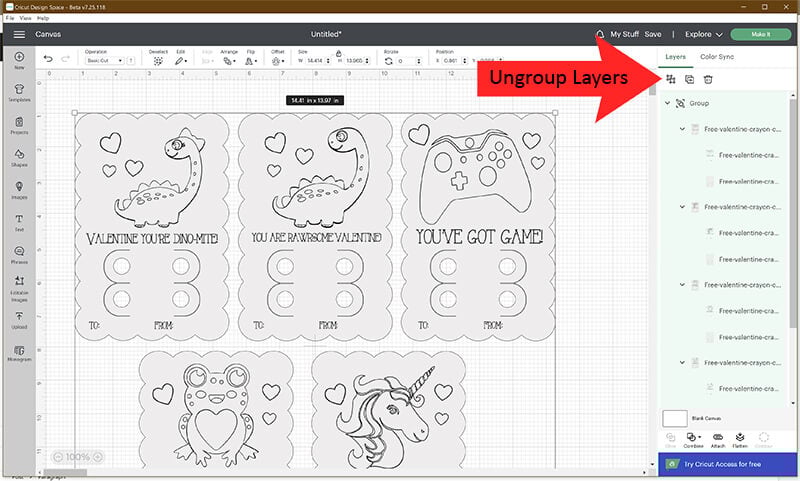Click the Ungroup icon in Layers panel
Viewport: 800px width, 481px height.
[x=670, y=79]
